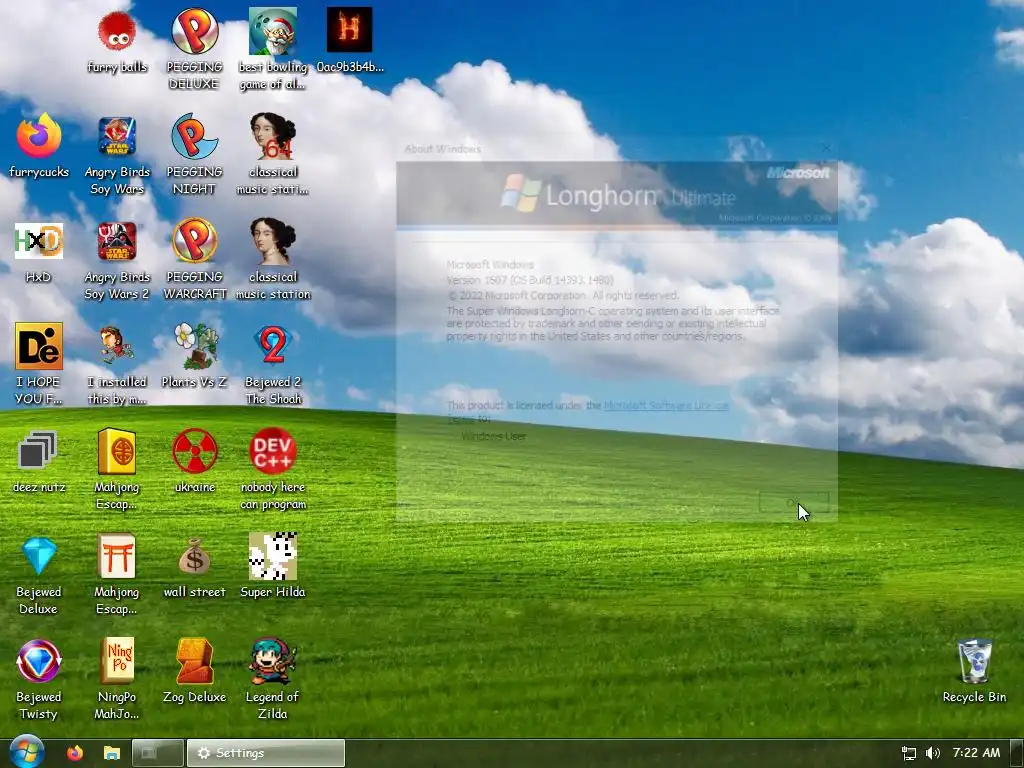Image resolution: width=1024 pixels, height=768 pixels.
Task: Click the Show Desktop strip
Action: pyautogui.click(x=1017, y=753)
